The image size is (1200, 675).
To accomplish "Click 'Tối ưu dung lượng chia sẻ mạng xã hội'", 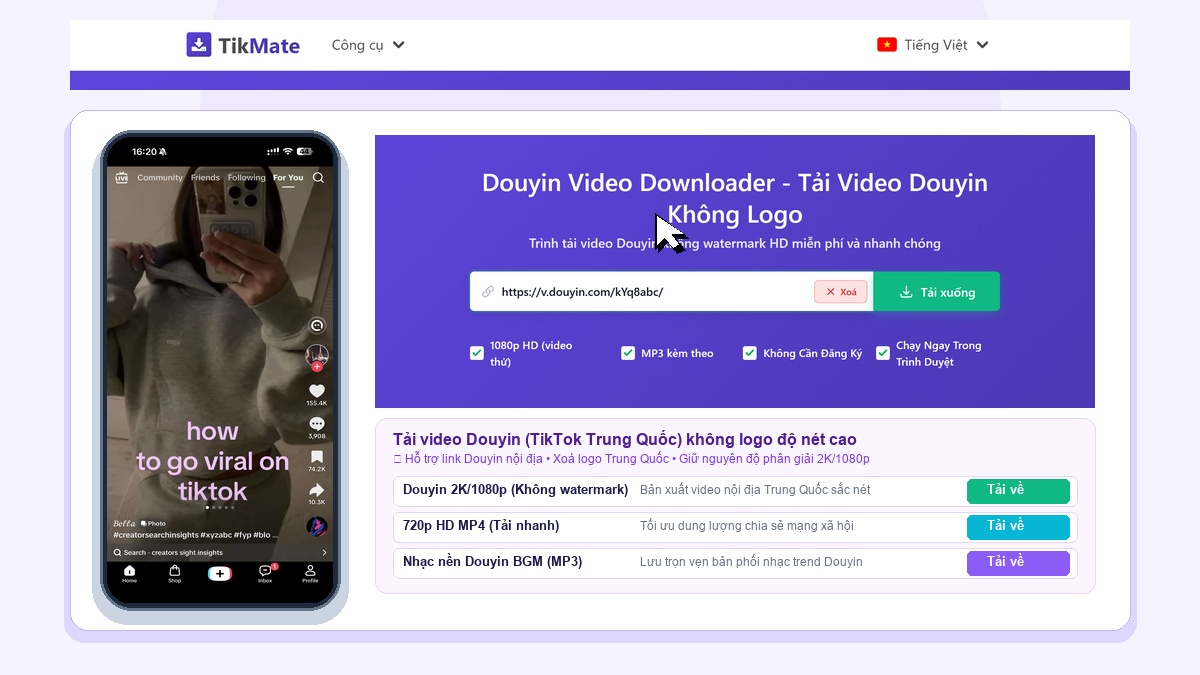I will pyautogui.click(x=747, y=526).
